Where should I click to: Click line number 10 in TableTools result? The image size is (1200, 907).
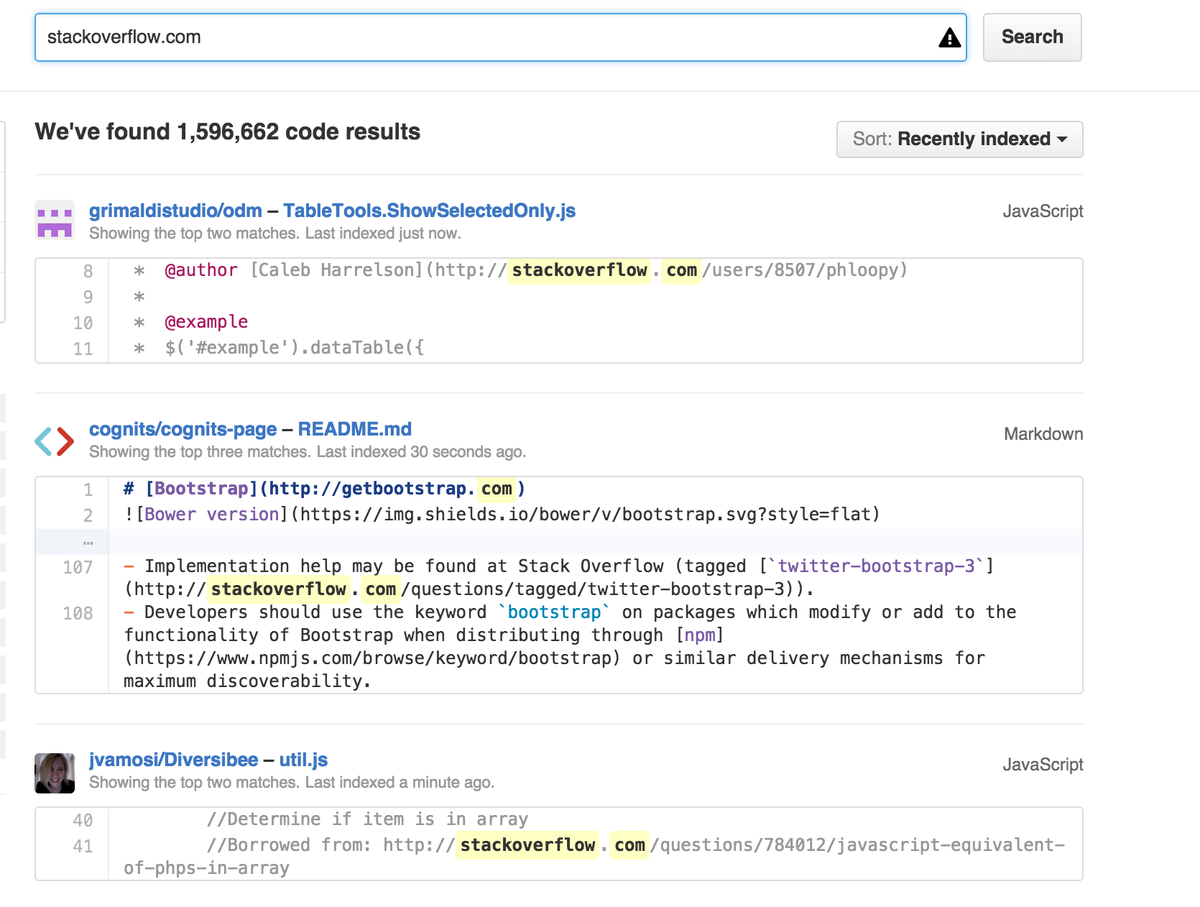point(83,323)
